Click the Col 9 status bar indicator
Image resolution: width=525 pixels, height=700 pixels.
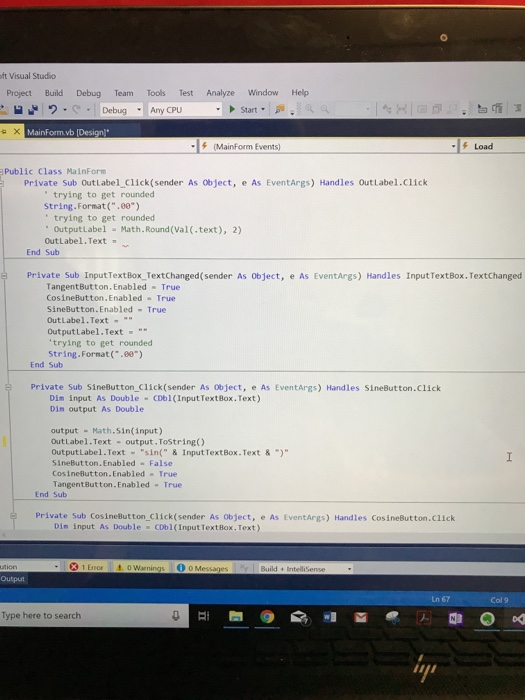[499, 600]
